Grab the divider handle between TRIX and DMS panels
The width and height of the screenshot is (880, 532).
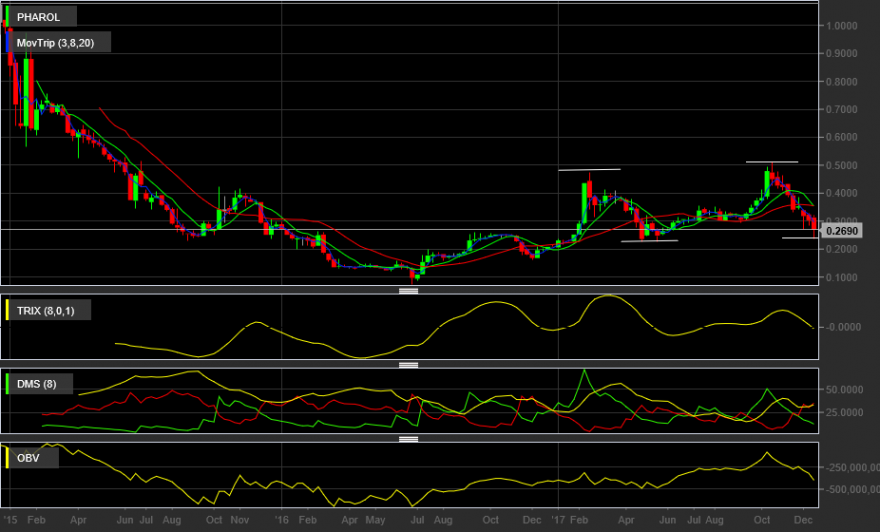pyautogui.click(x=409, y=365)
